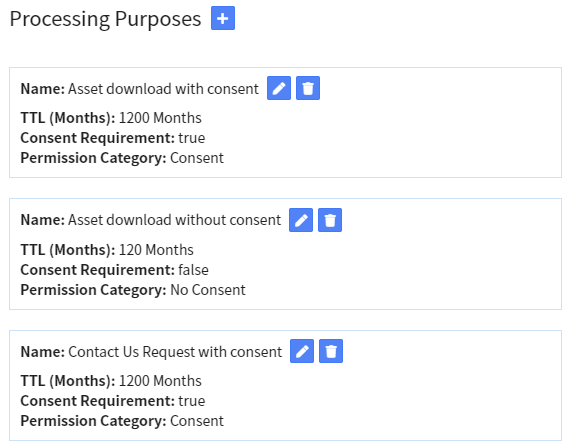Edit Asset download without consent purpose

pyautogui.click(x=301, y=220)
